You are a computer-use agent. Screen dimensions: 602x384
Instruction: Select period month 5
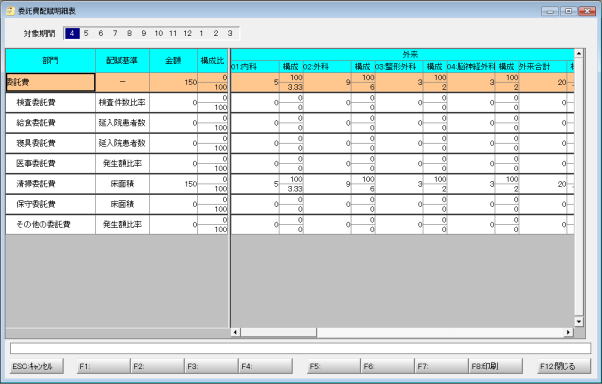pyautogui.click(x=86, y=33)
